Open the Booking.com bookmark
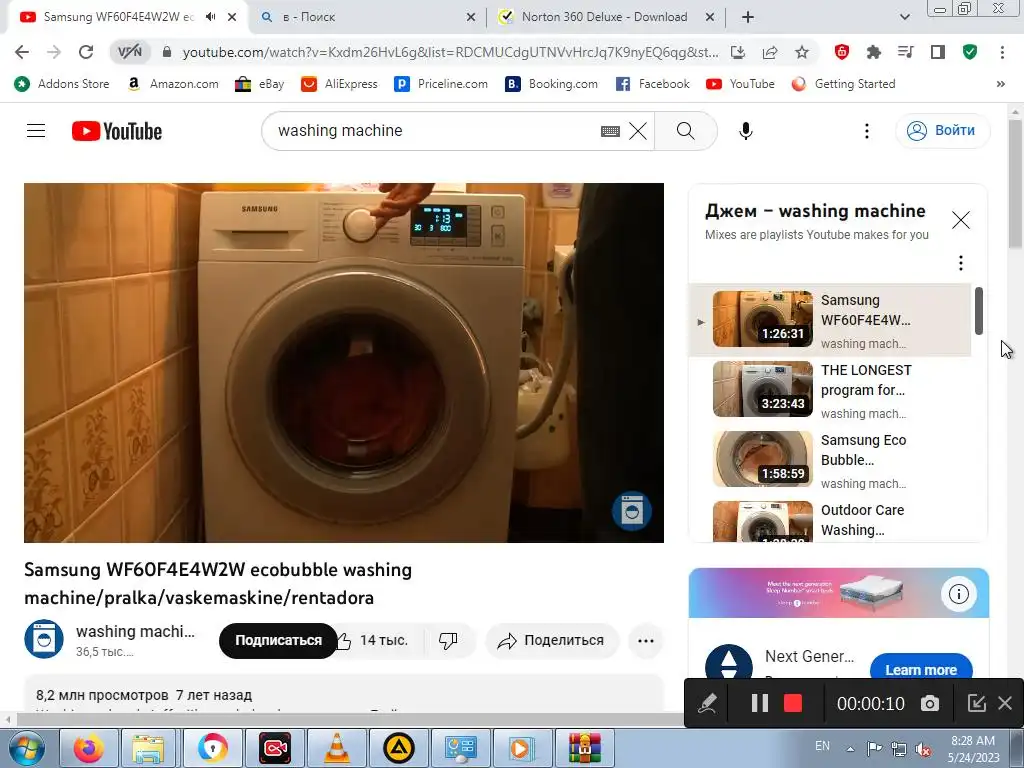This screenshot has width=1024, height=768. coord(552,84)
